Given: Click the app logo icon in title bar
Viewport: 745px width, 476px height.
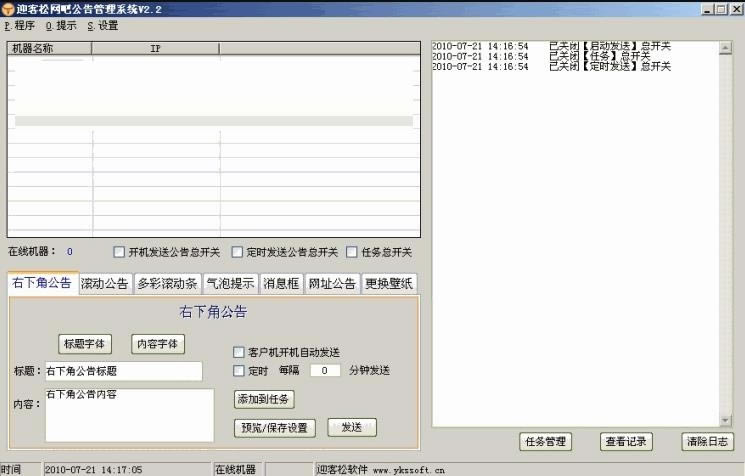Looking at the screenshot, I should [x=8, y=9].
